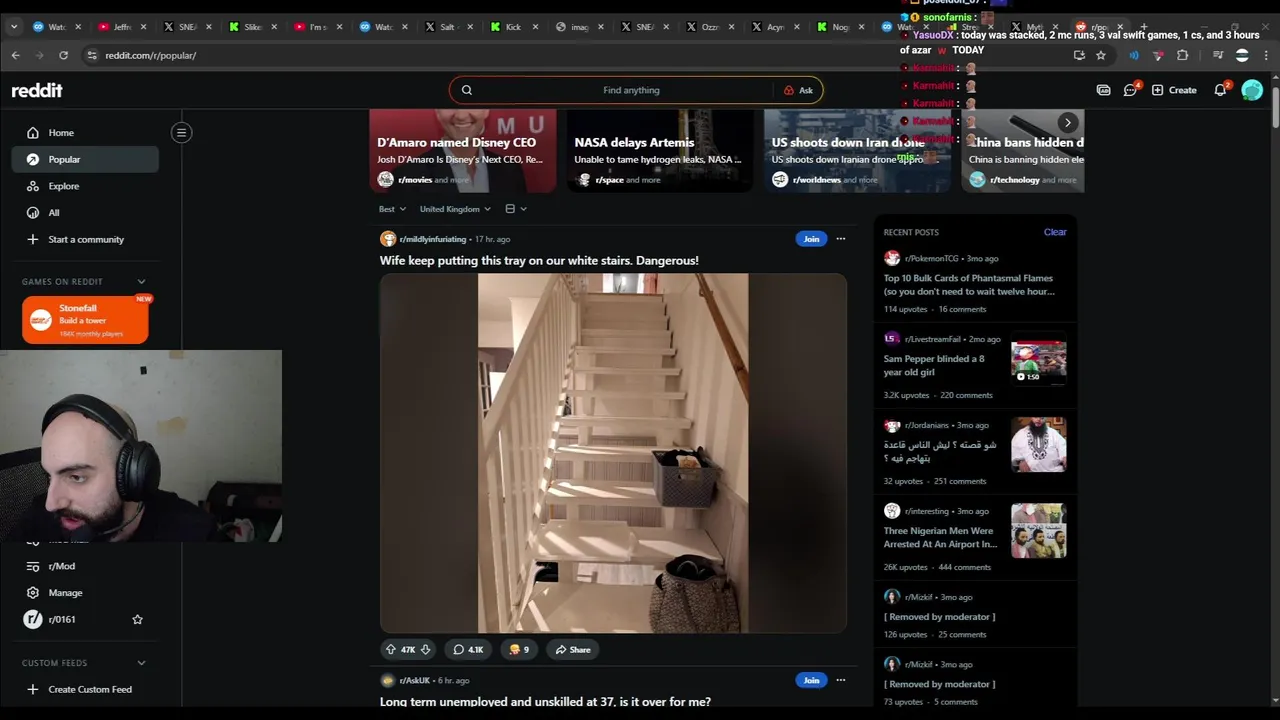Click Start a community

click(85, 239)
